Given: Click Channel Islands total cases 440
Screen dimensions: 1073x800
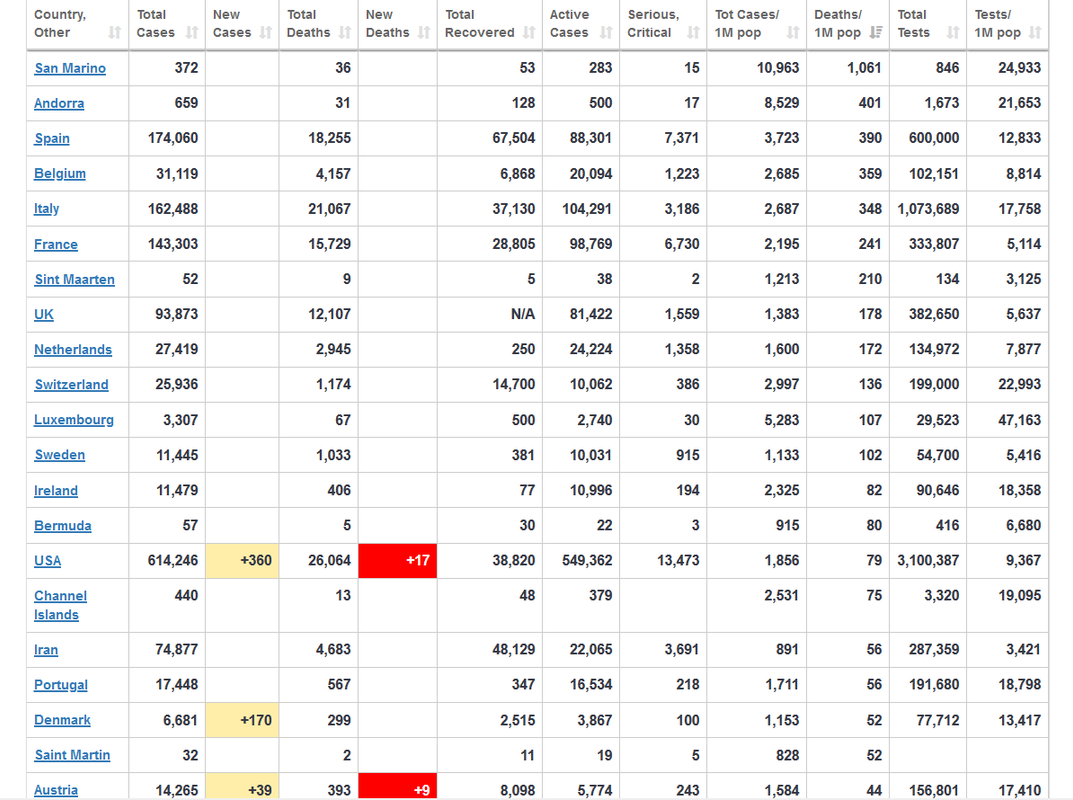Looking at the screenshot, I should [186, 595].
